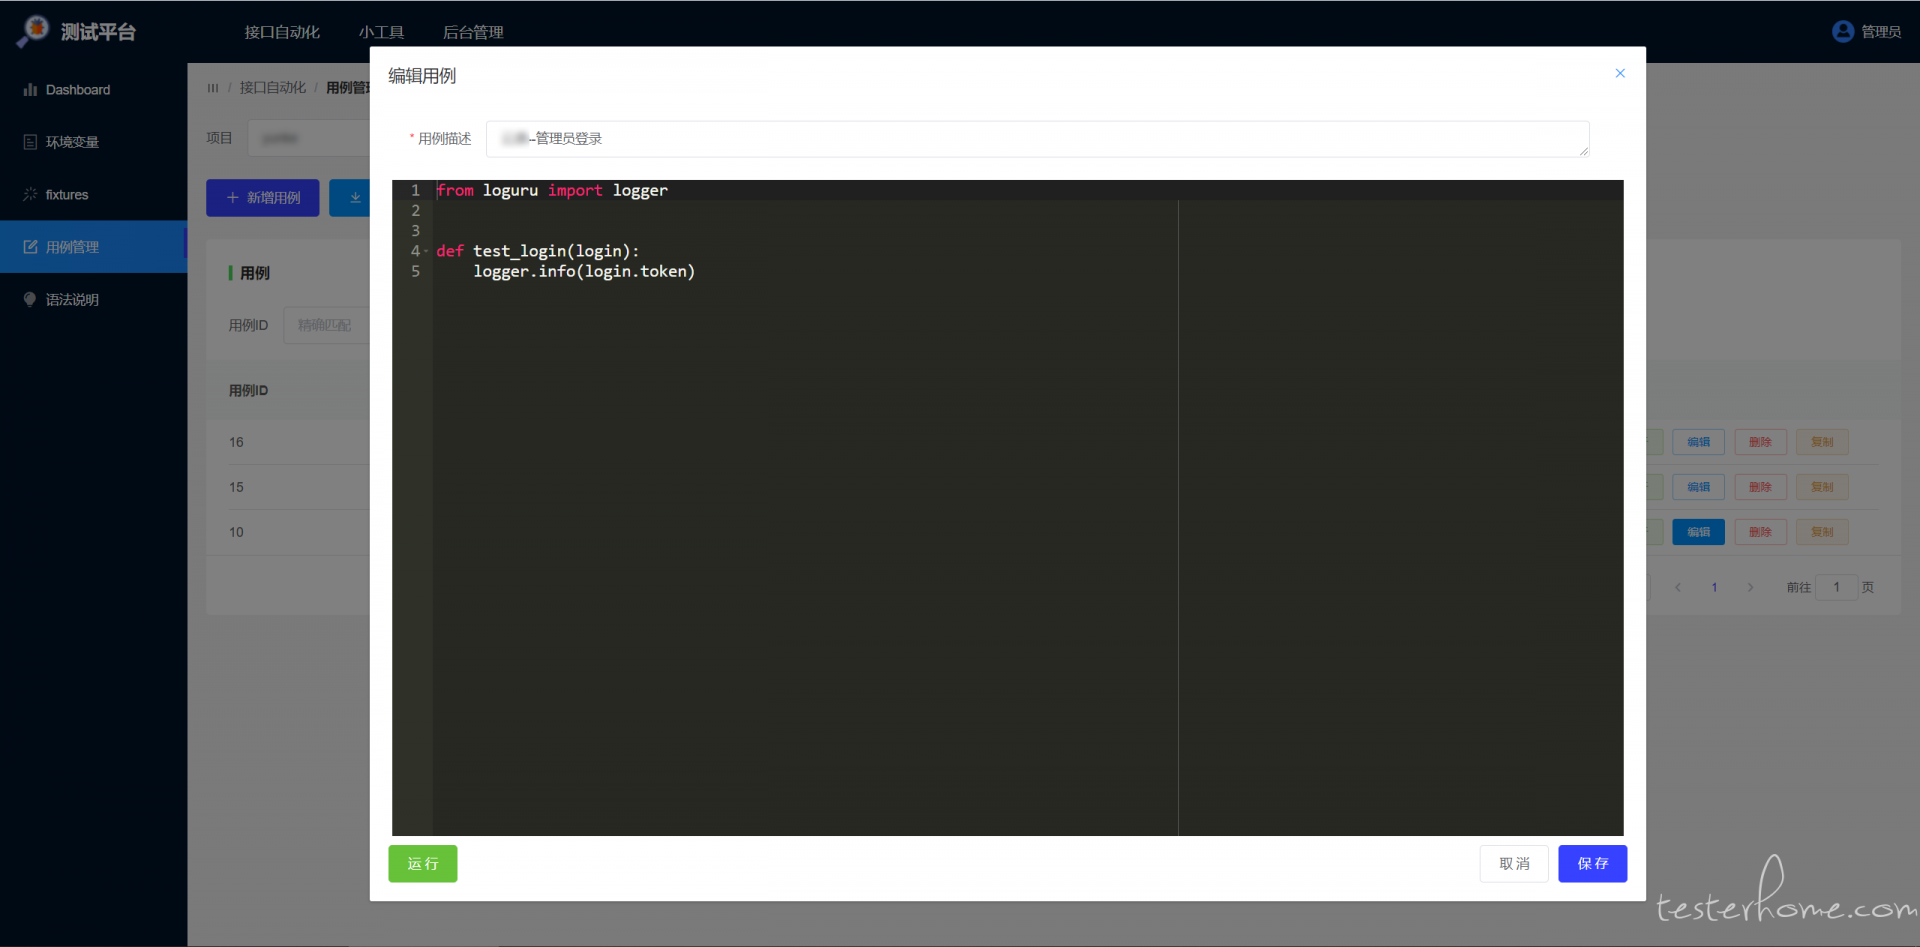Click 语法说明 lightbulb icon in sidebar
The image size is (1920, 947).
tap(30, 299)
